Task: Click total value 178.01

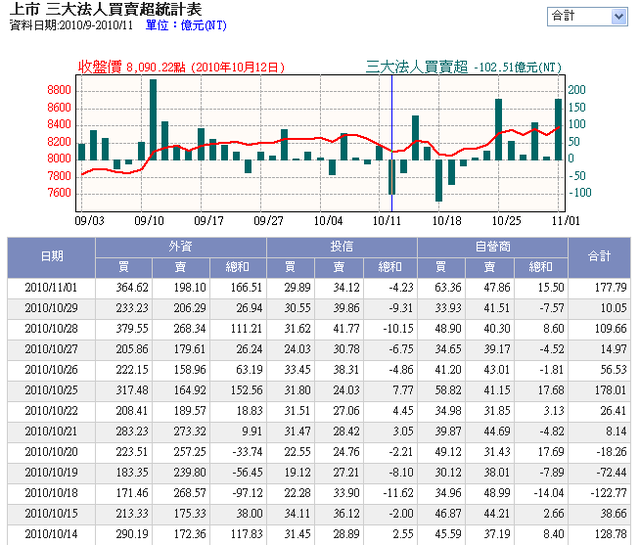Action: tap(611, 391)
